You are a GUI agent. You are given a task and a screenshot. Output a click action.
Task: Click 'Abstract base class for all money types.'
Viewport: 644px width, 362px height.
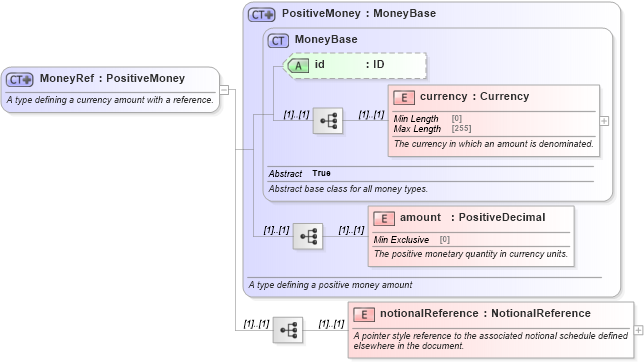pos(348,189)
